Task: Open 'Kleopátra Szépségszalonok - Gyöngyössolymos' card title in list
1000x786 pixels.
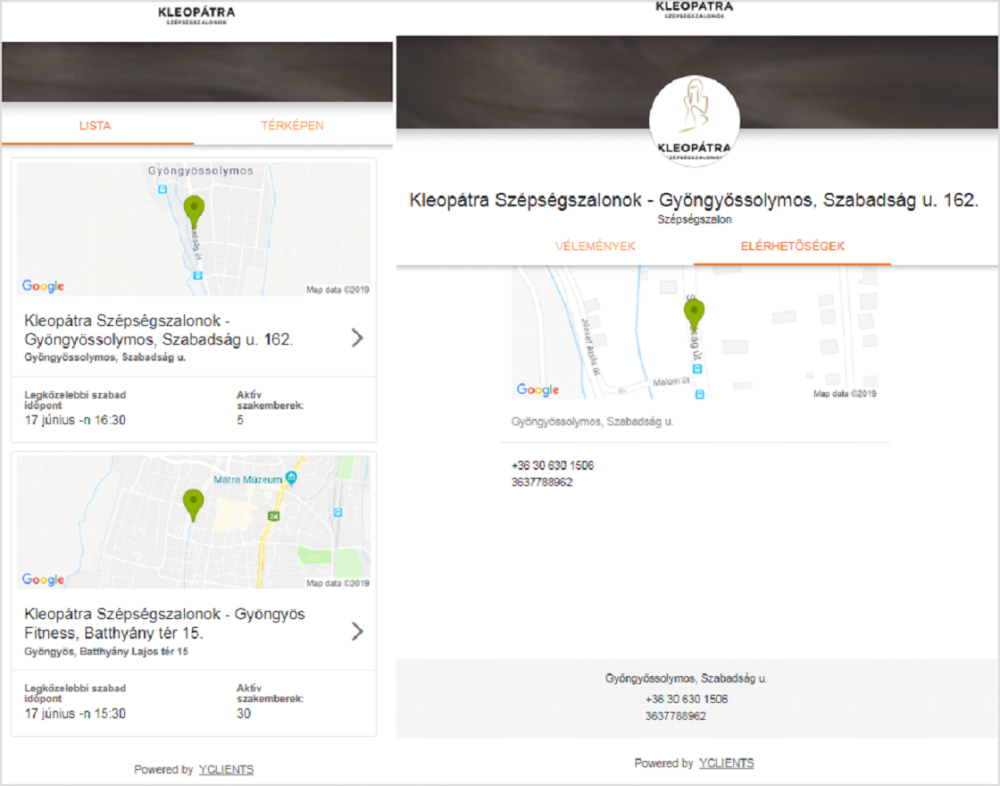Action: coord(159,330)
